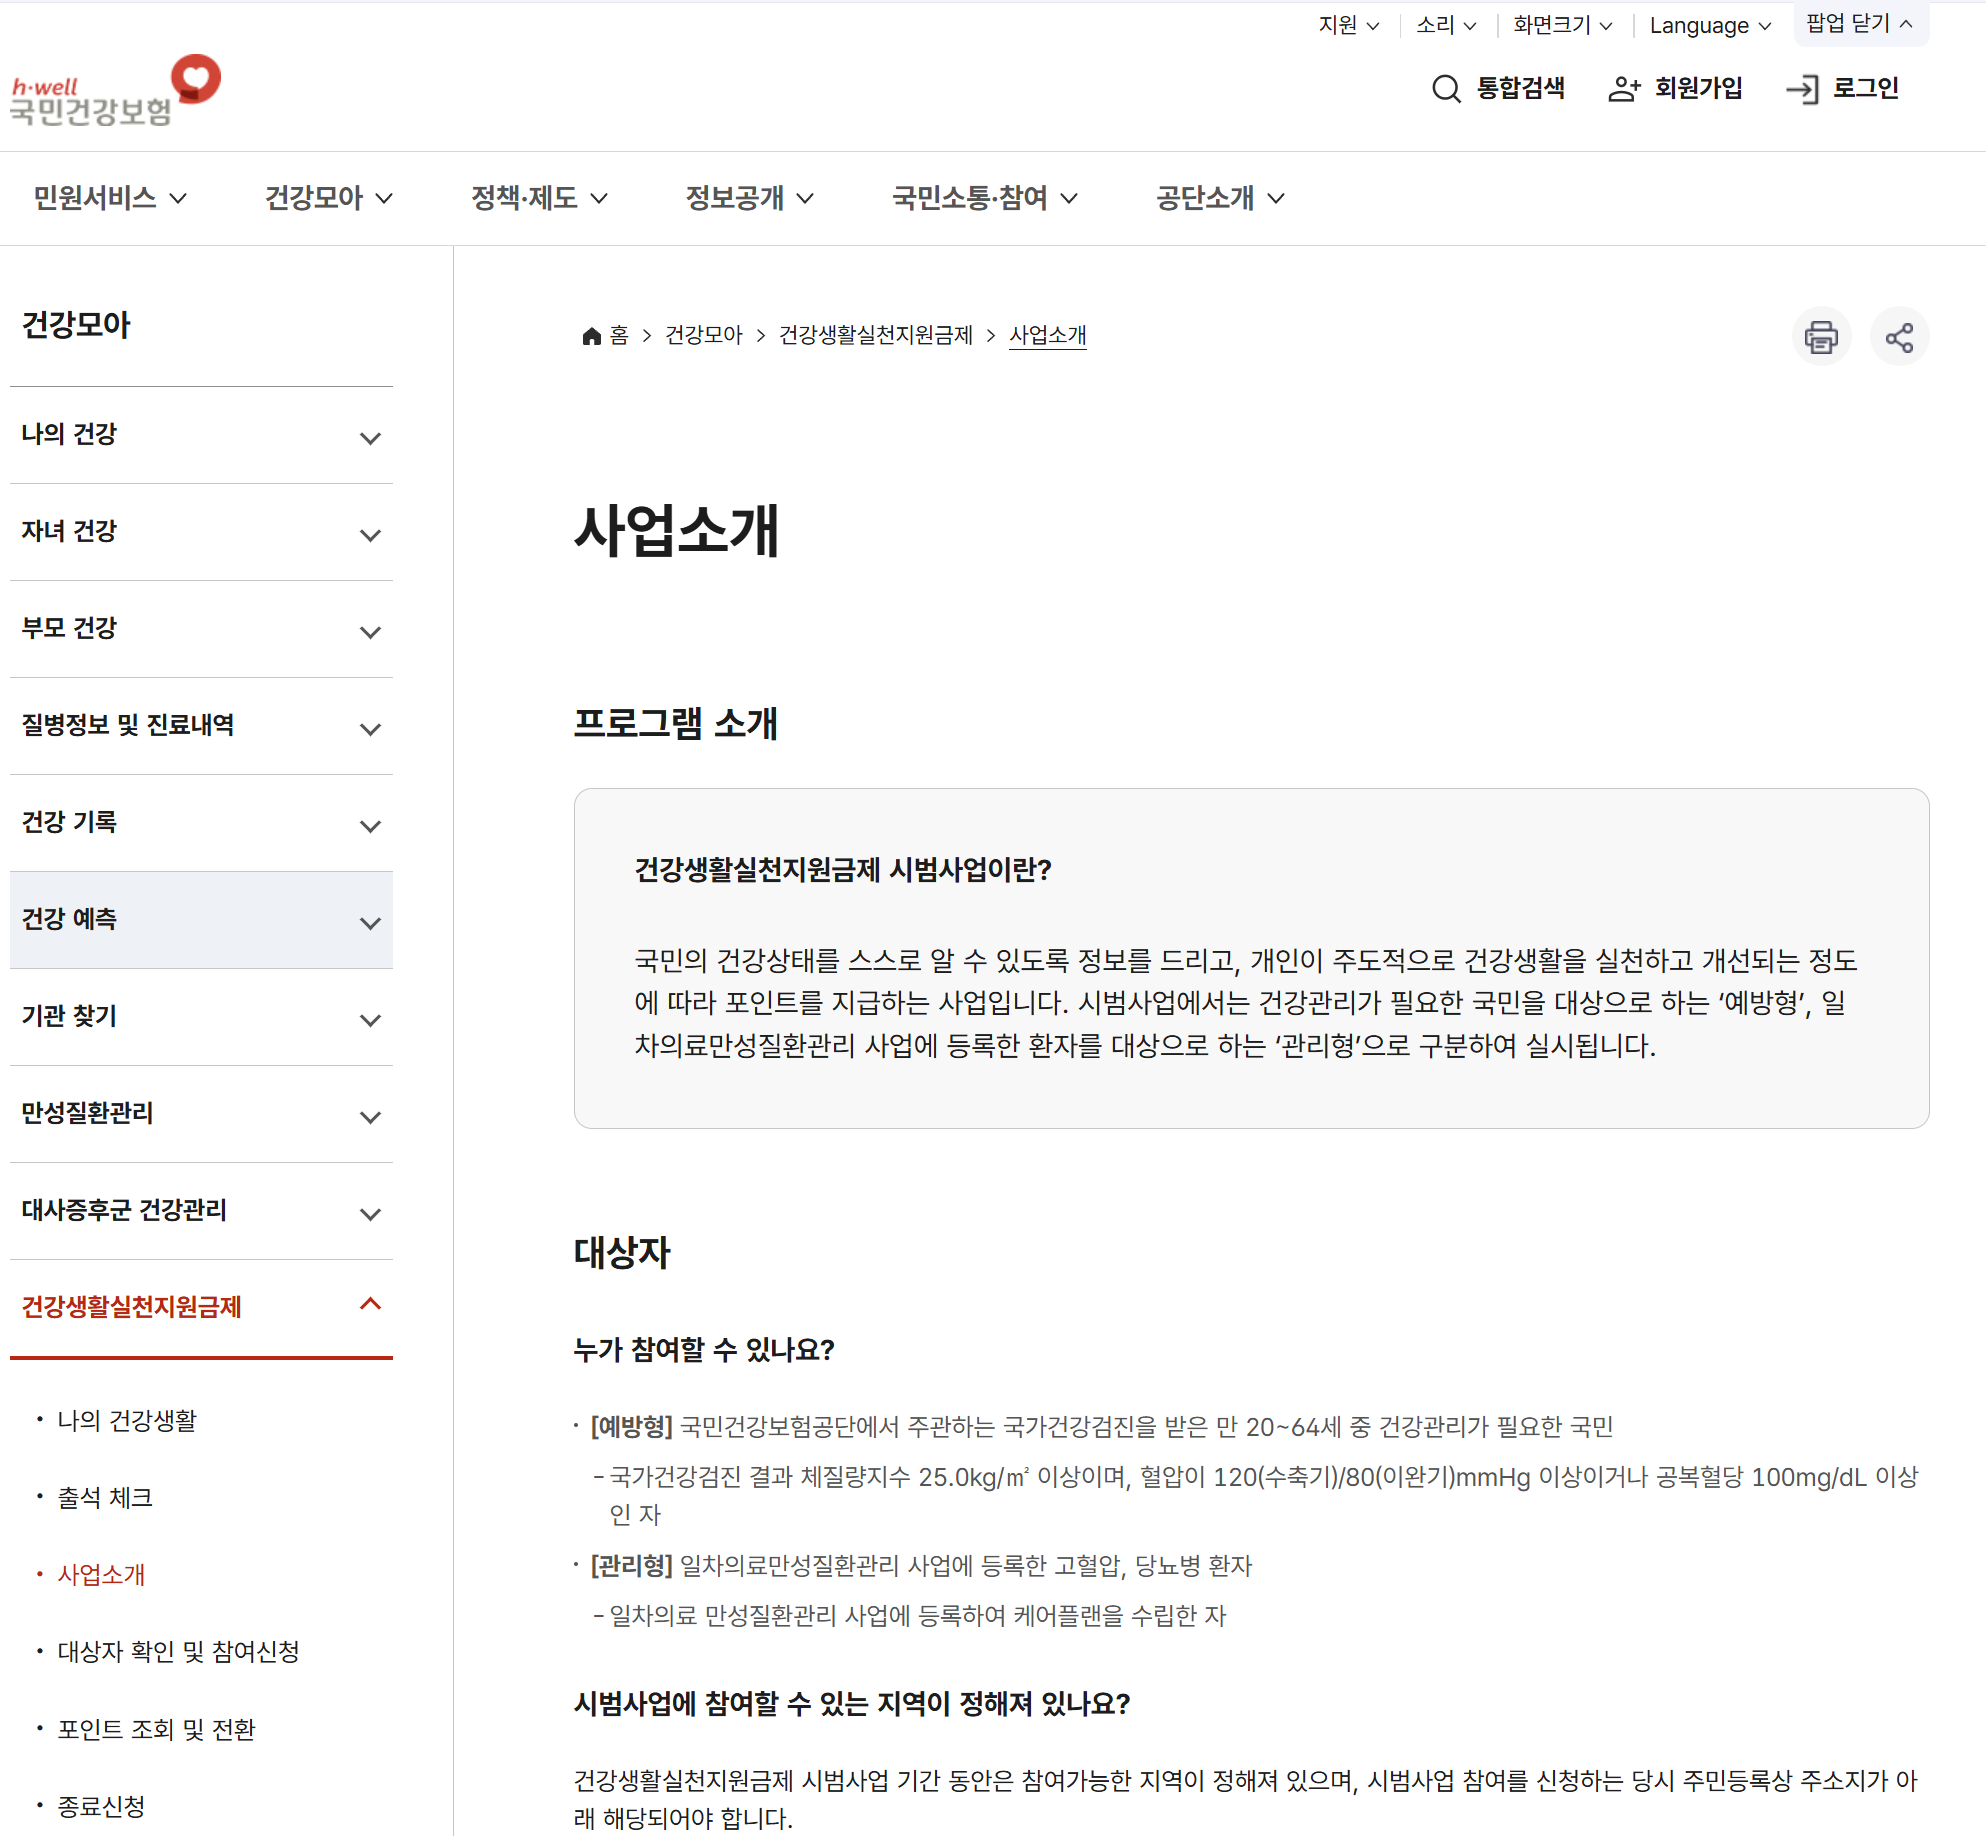The image size is (1986, 1836).
Task: Click the home icon in breadcrumb
Action: [x=591, y=336]
